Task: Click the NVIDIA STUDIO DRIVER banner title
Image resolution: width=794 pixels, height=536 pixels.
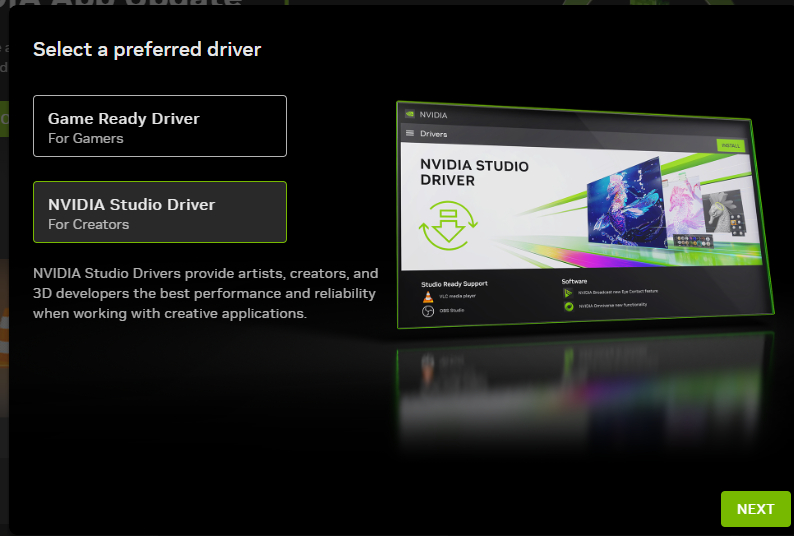Action: (473, 173)
